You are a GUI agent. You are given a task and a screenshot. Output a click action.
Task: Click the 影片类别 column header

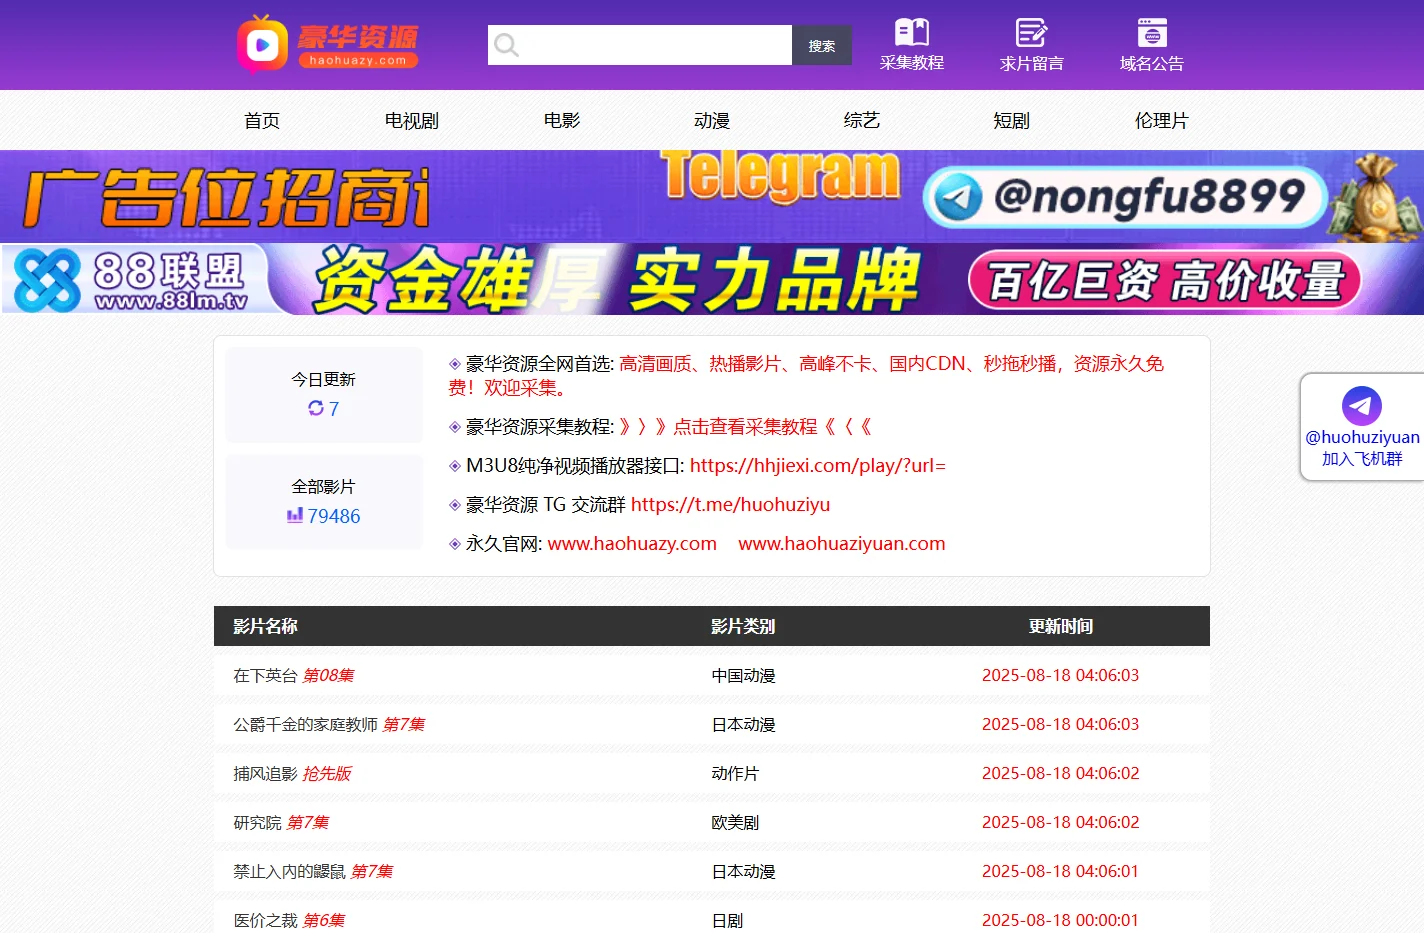[743, 626]
